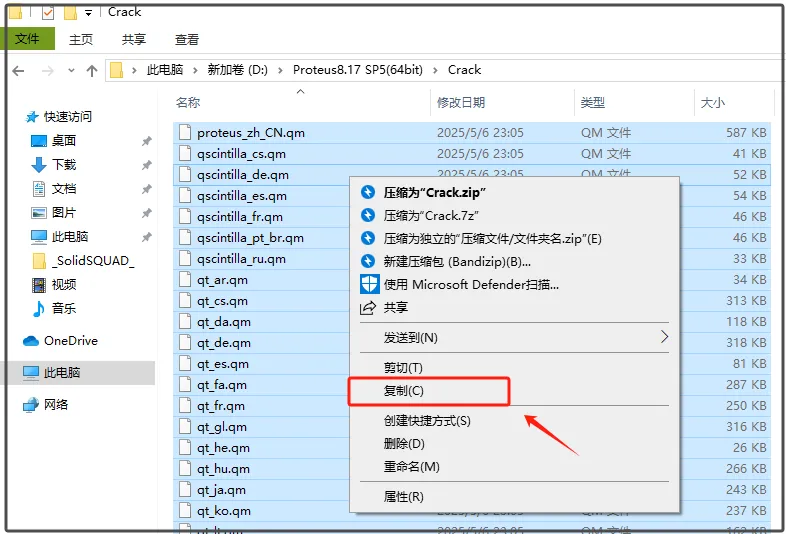
Task: Select file qscintilla_cs.qm
Action: (x=241, y=154)
